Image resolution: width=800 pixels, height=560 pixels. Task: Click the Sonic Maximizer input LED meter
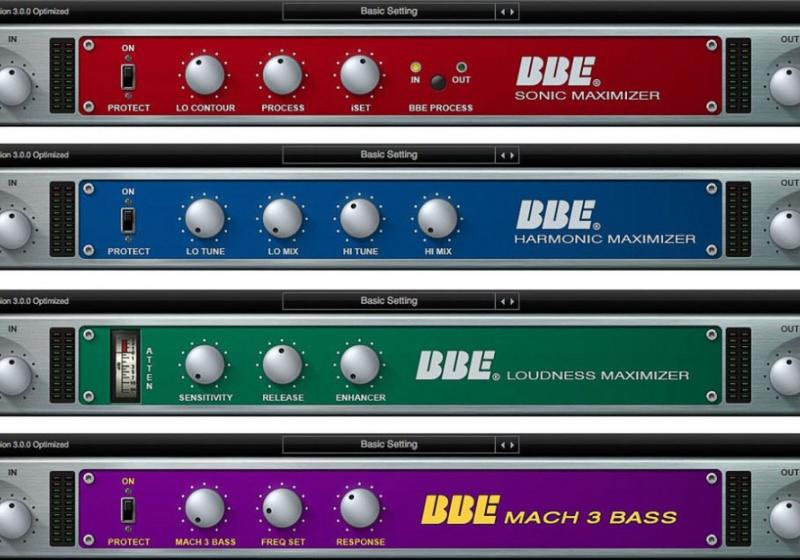click(62, 75)
